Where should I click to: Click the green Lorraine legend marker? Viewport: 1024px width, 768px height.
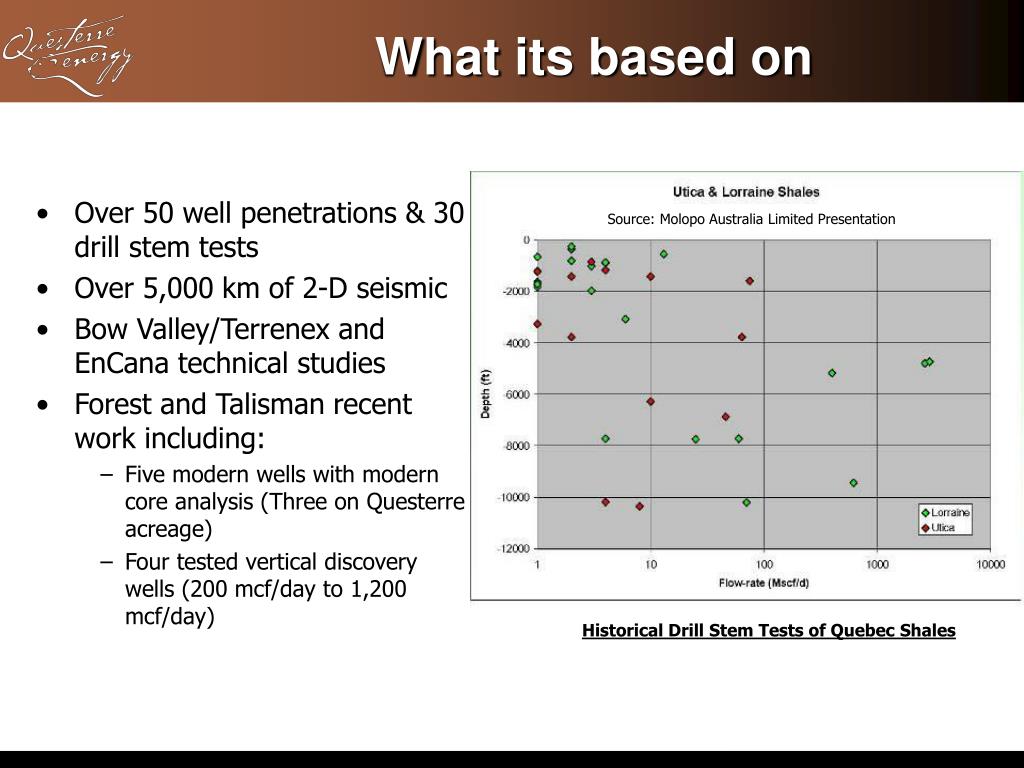[925, 513]
